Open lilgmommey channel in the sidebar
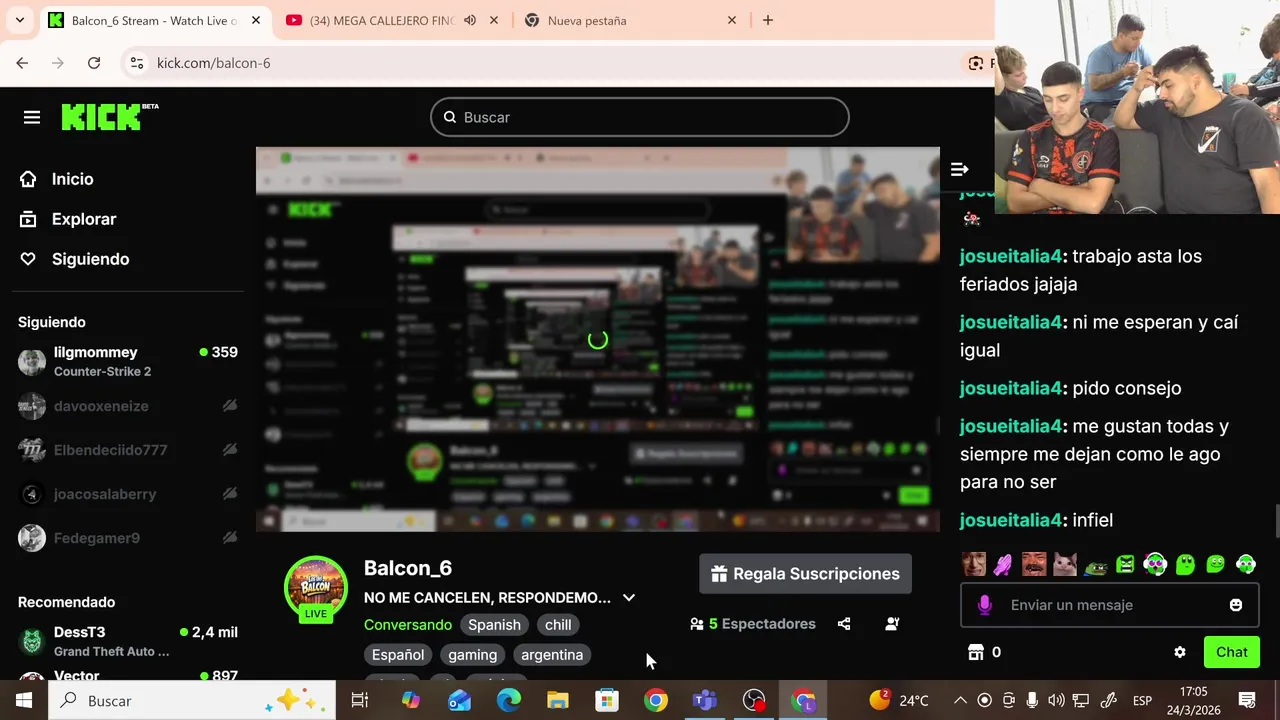Viewport: 1280px width, 720px height. pyautogui.click(x=128, y=361)
